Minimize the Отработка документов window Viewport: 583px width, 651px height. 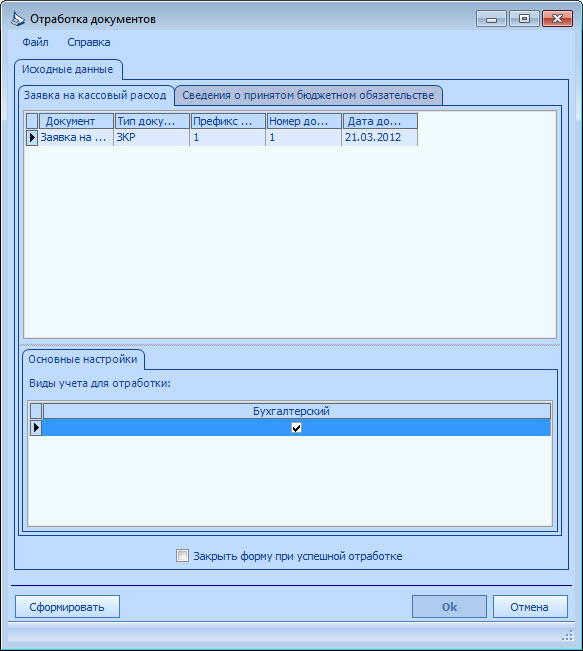pyautogui.click(x=491, y=19)
